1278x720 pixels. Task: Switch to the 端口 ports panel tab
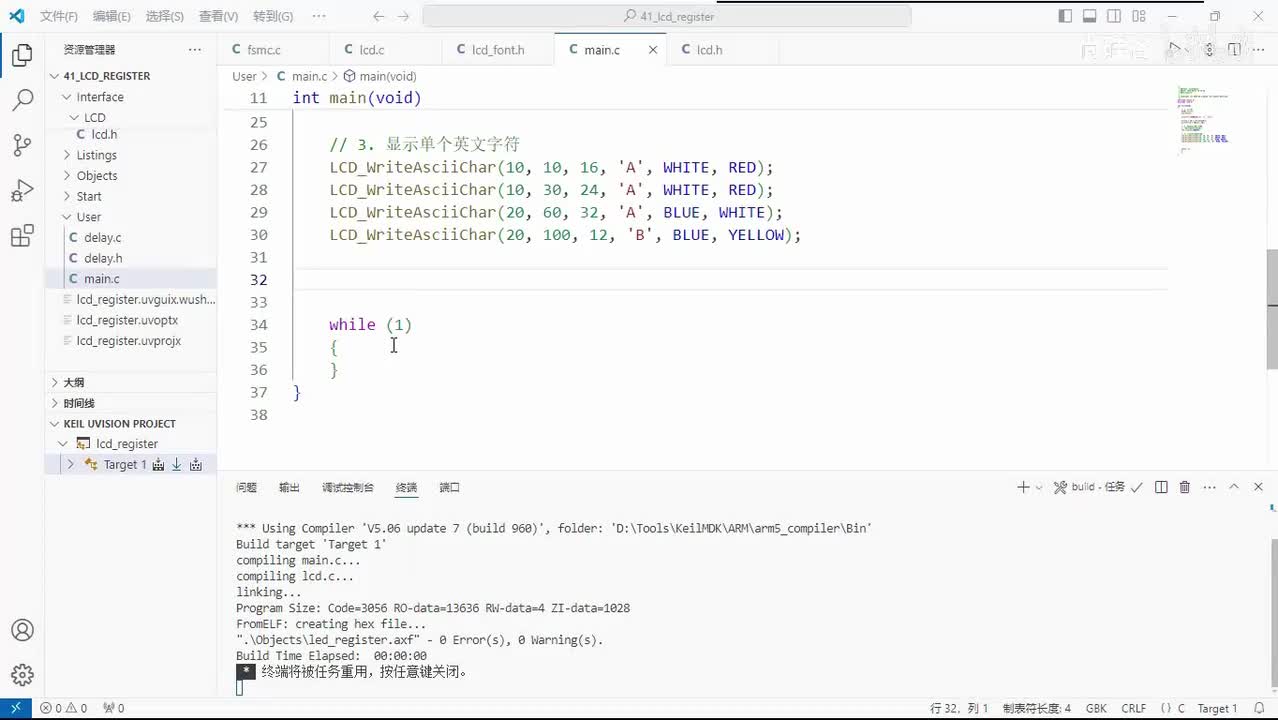[x=450, y=487]
